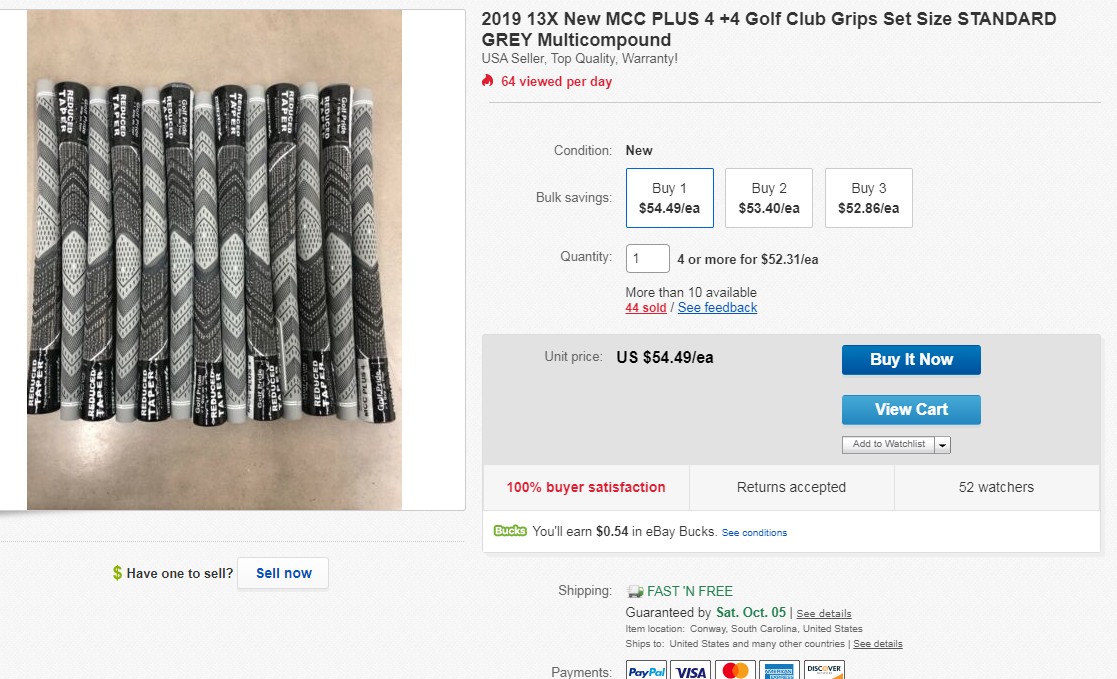Choose Buy 2 at $53.40 each

click(x=768, y=198)
